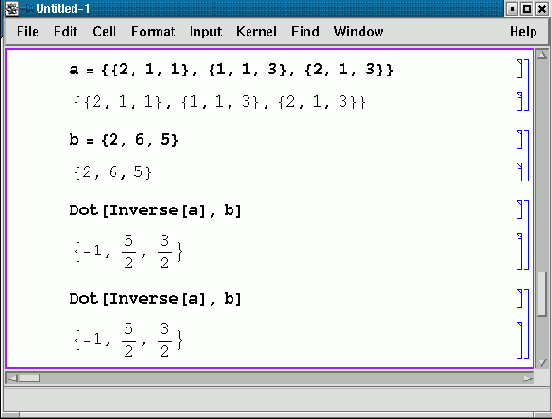552x419 pixels.
Task: Click the window menu icon in title bar
Action: pyautogui.click(x=11, y=9)
